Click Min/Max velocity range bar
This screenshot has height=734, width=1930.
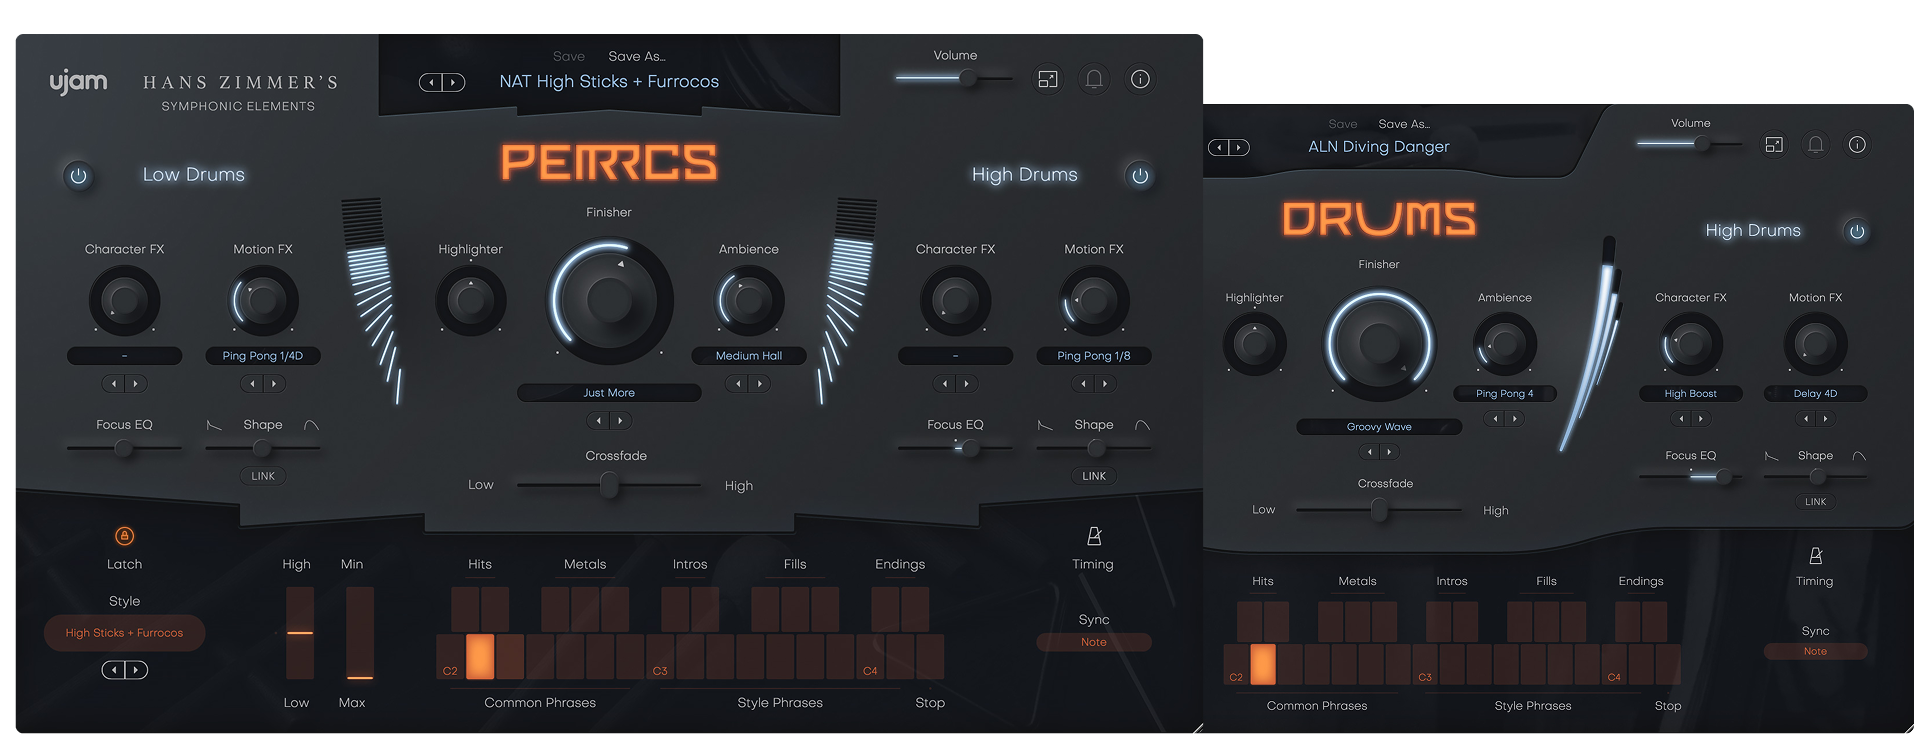click(x=359, y=633)
